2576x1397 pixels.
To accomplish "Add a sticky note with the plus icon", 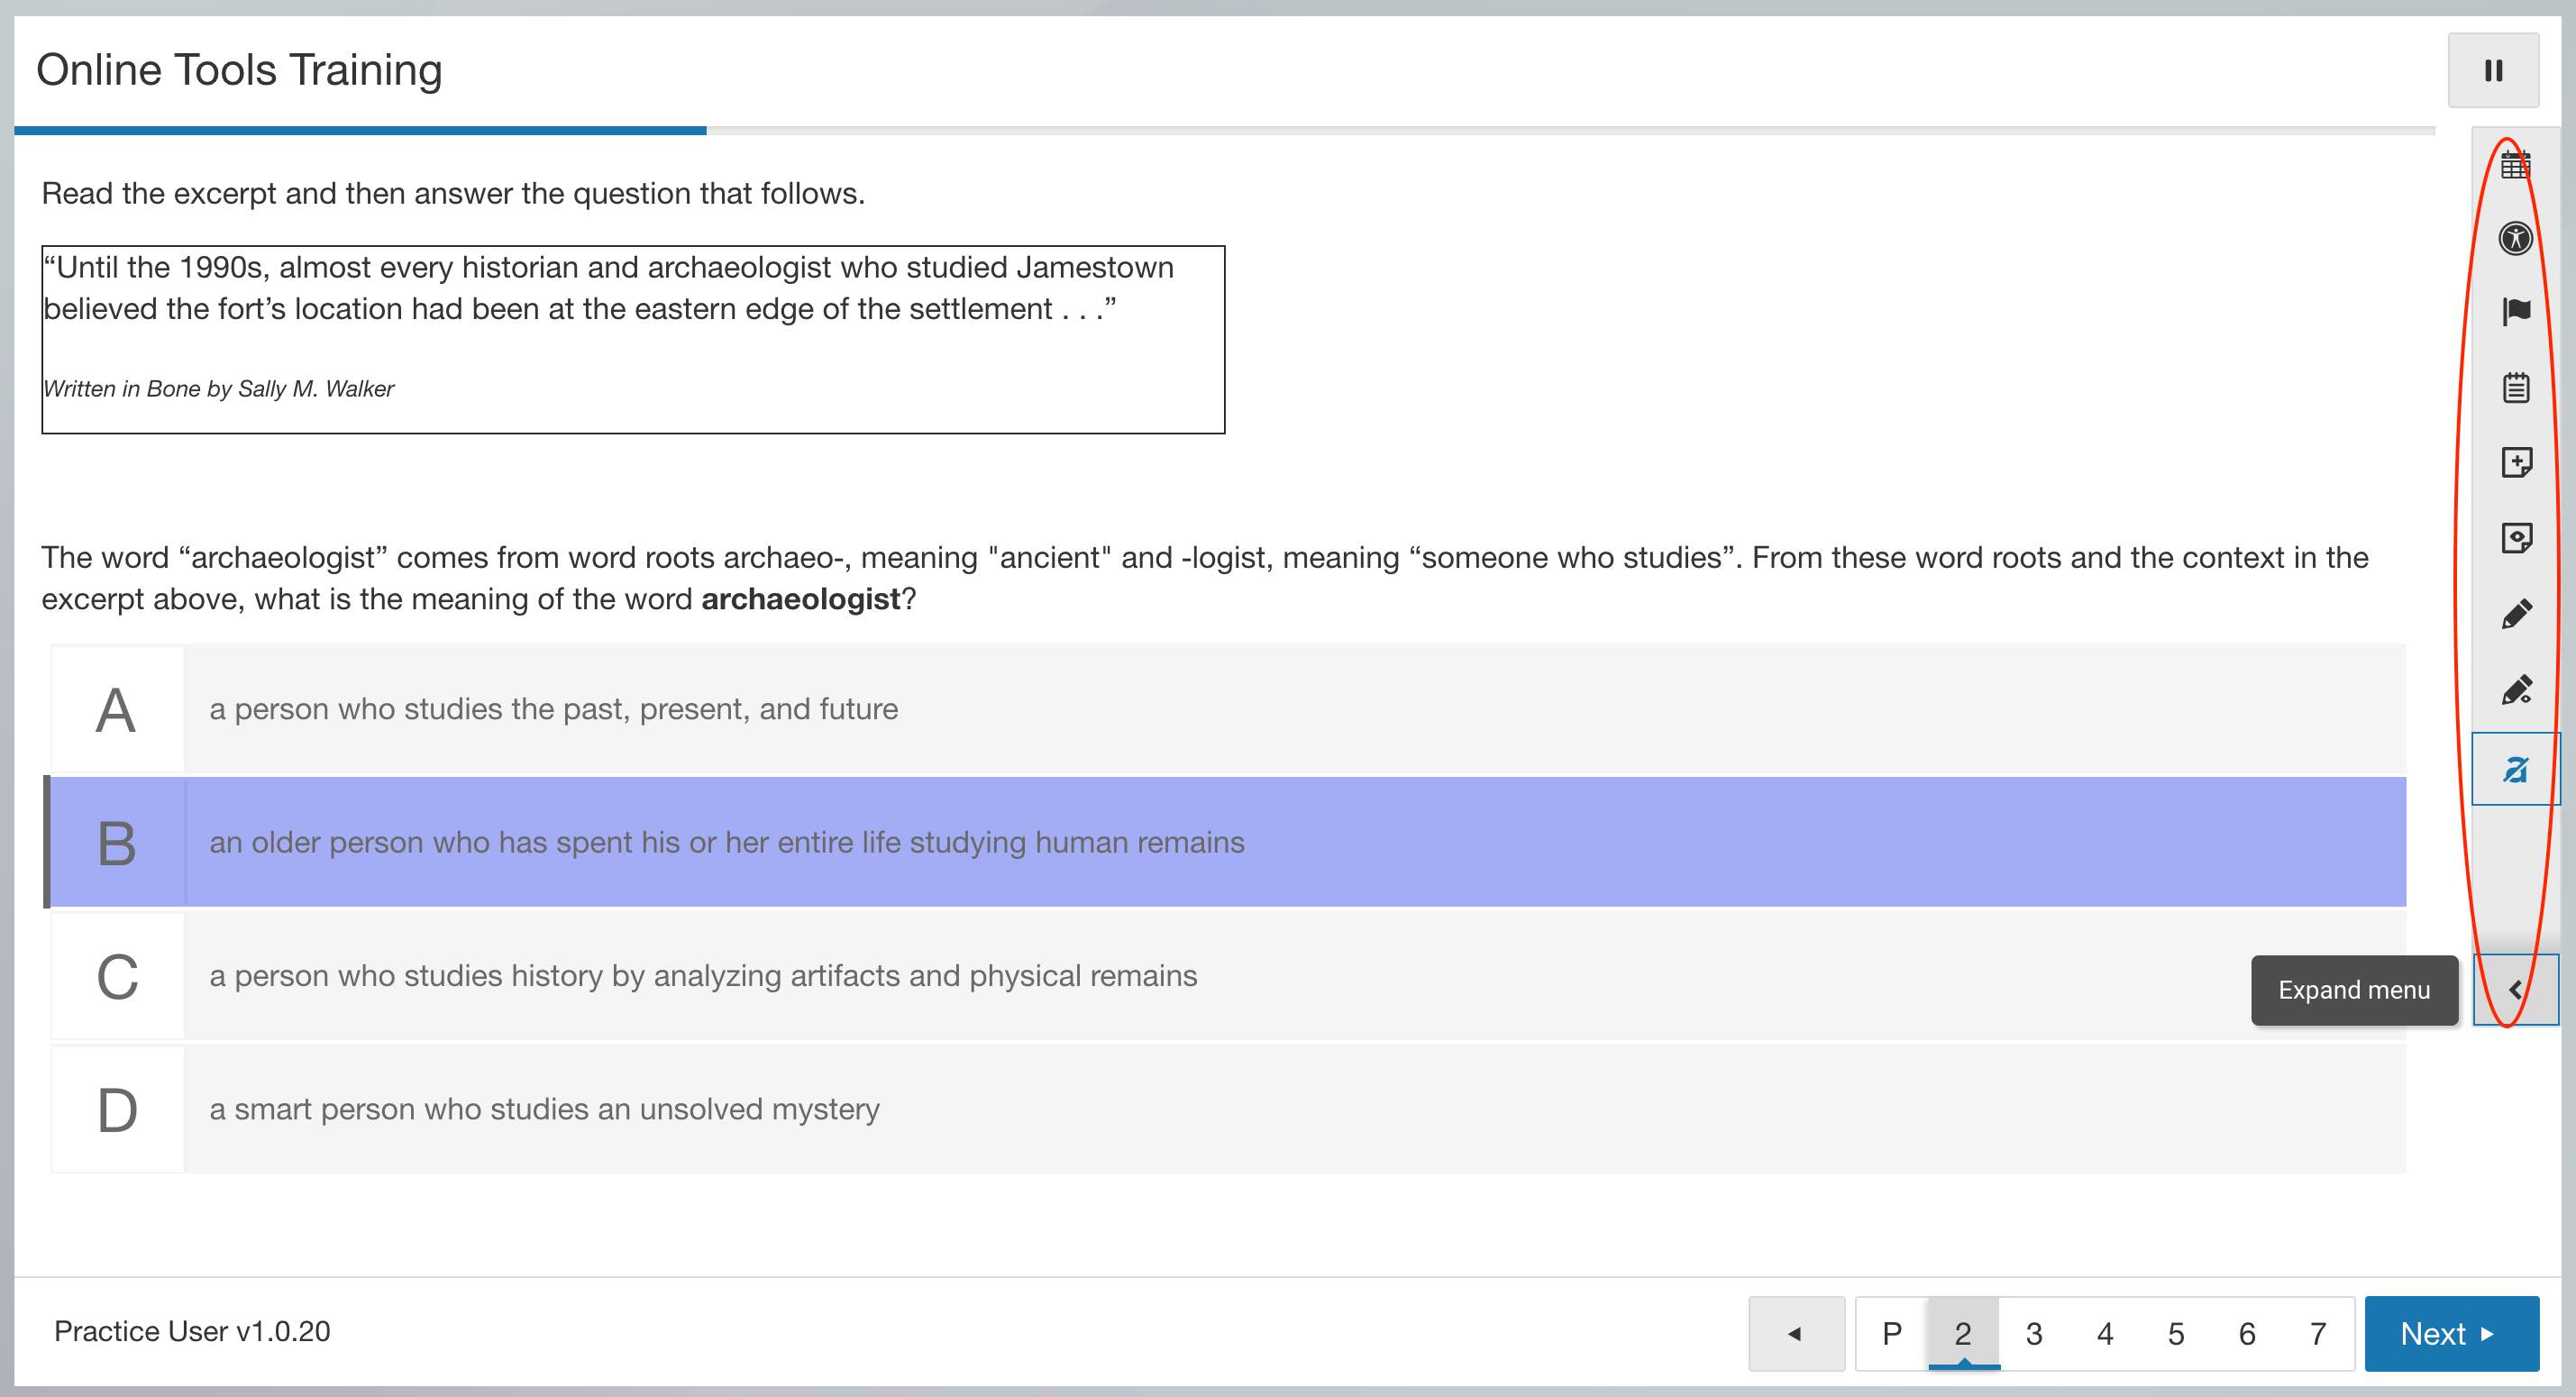I will (2515, 462).
